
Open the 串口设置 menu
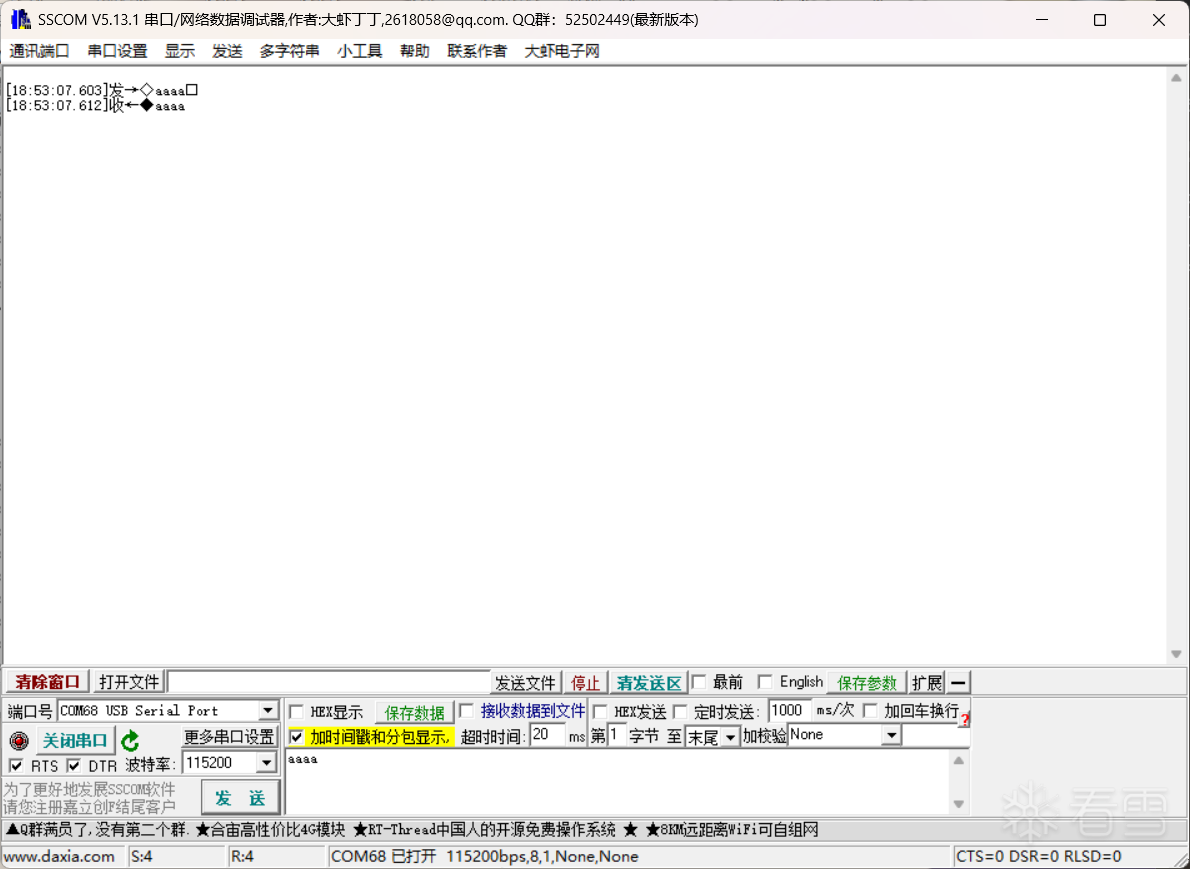(117, 51)
